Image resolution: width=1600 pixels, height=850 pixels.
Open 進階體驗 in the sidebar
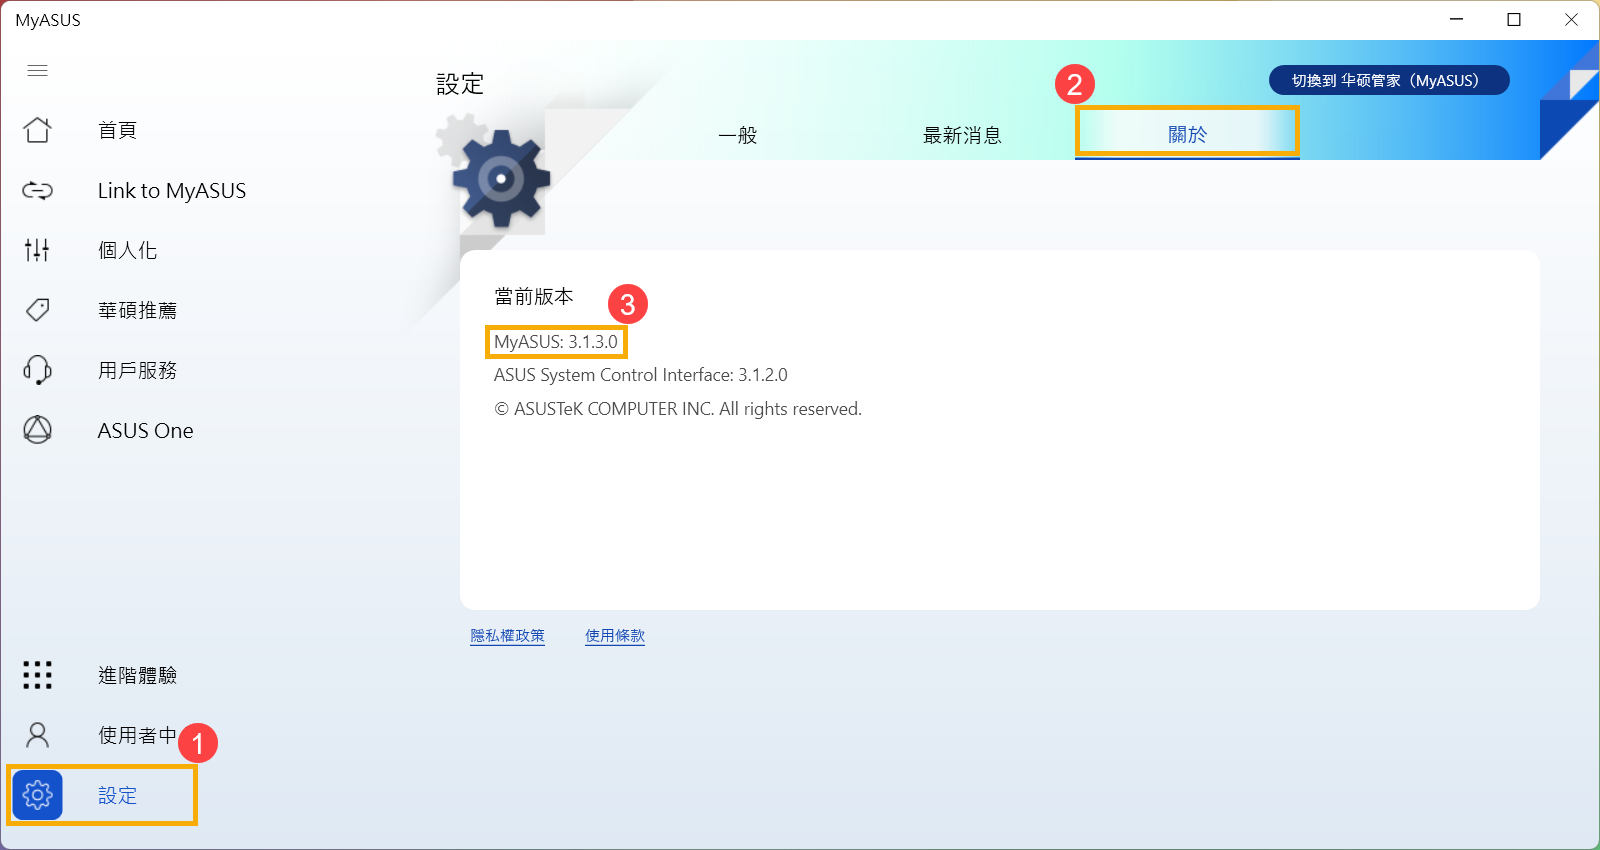coord(137,675)
